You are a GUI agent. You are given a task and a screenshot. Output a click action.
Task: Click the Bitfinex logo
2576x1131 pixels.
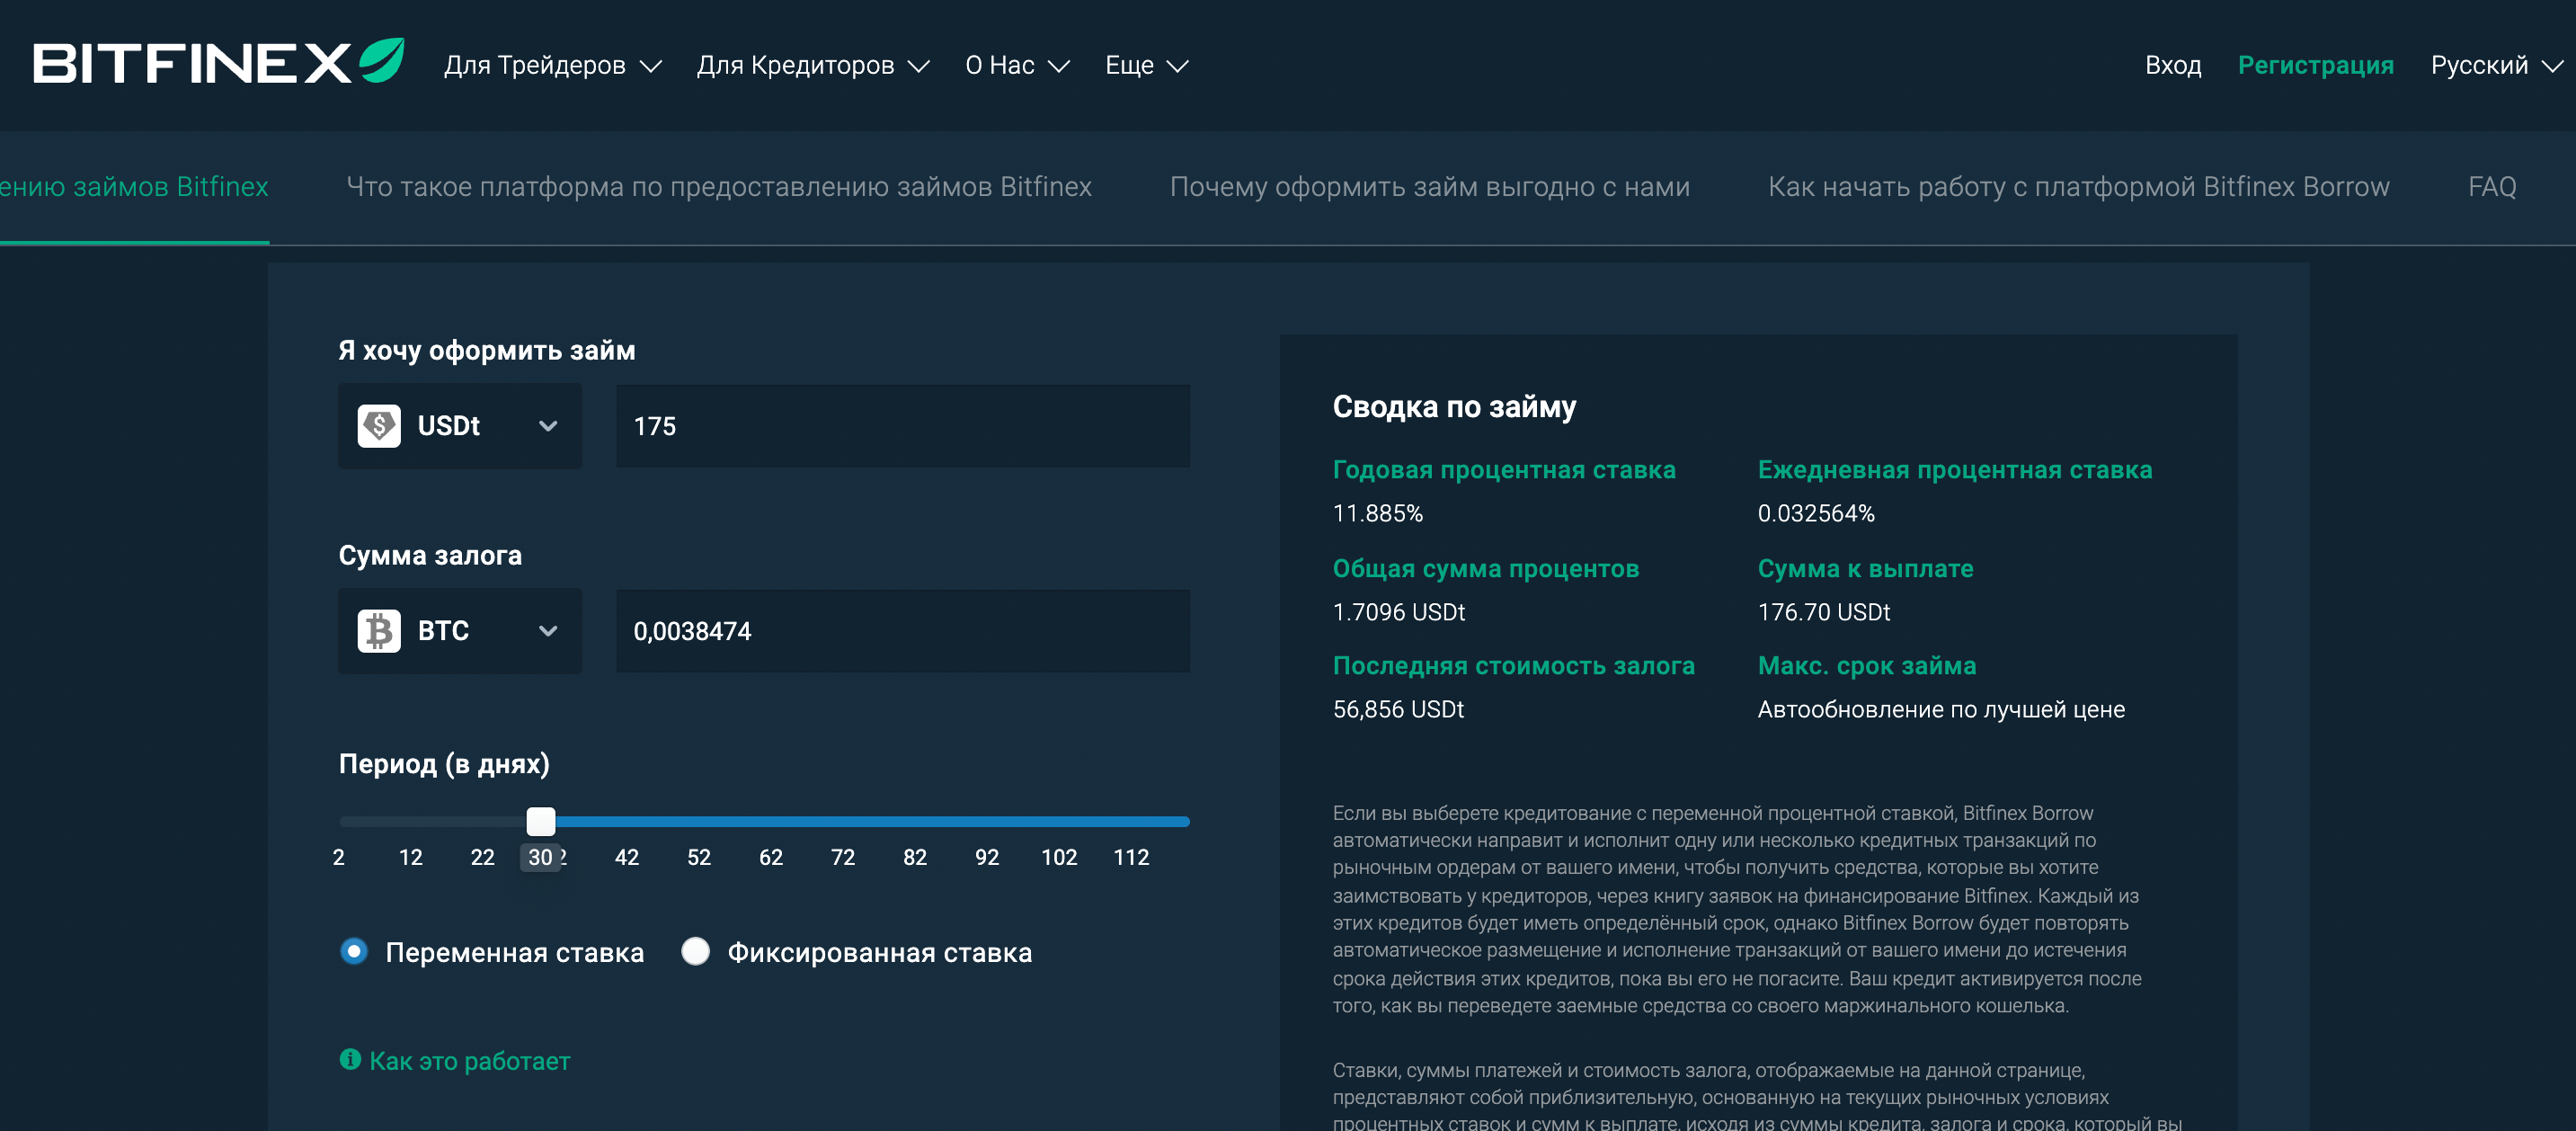pos(218,62)
